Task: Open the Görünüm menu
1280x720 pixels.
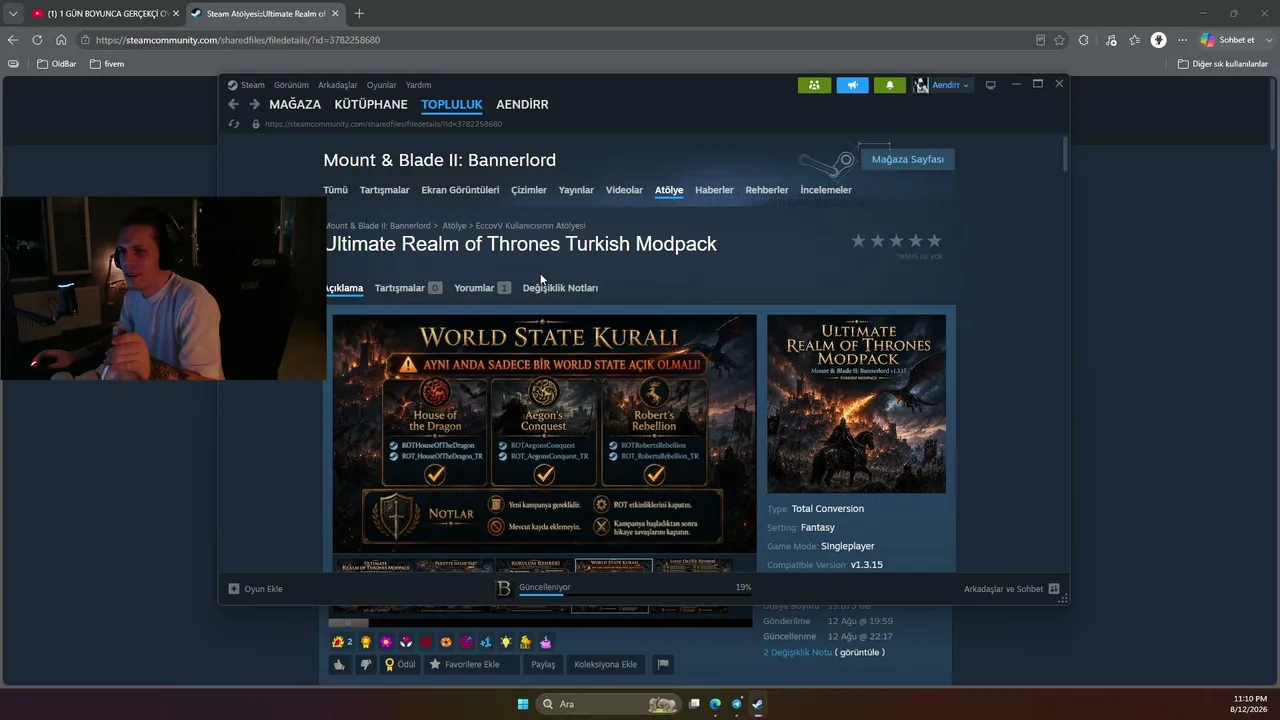Action: [x=291, y=85]
